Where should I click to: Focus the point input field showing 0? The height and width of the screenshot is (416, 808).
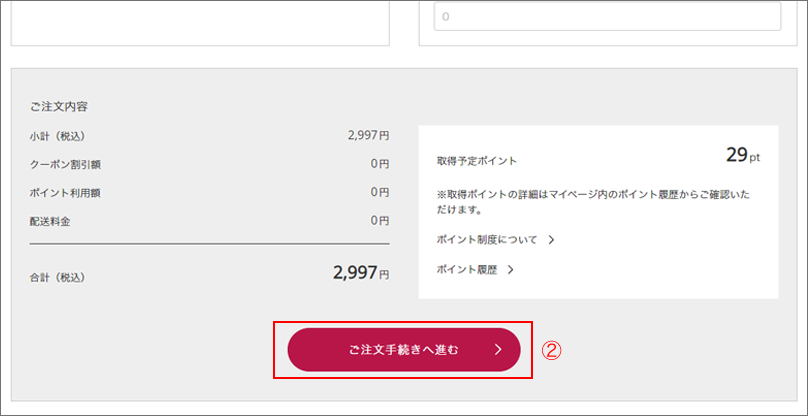coord(607,17)
